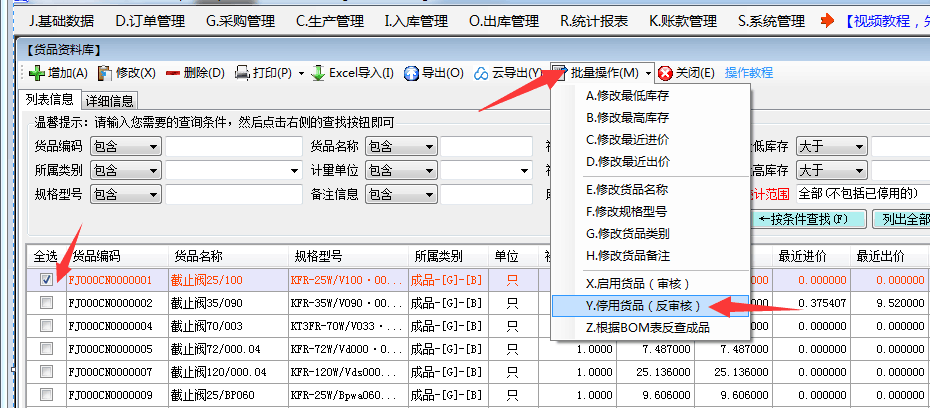Tick the checkbox for row FJ000CN0000005
930x408 pixels.
coord(46,349)
